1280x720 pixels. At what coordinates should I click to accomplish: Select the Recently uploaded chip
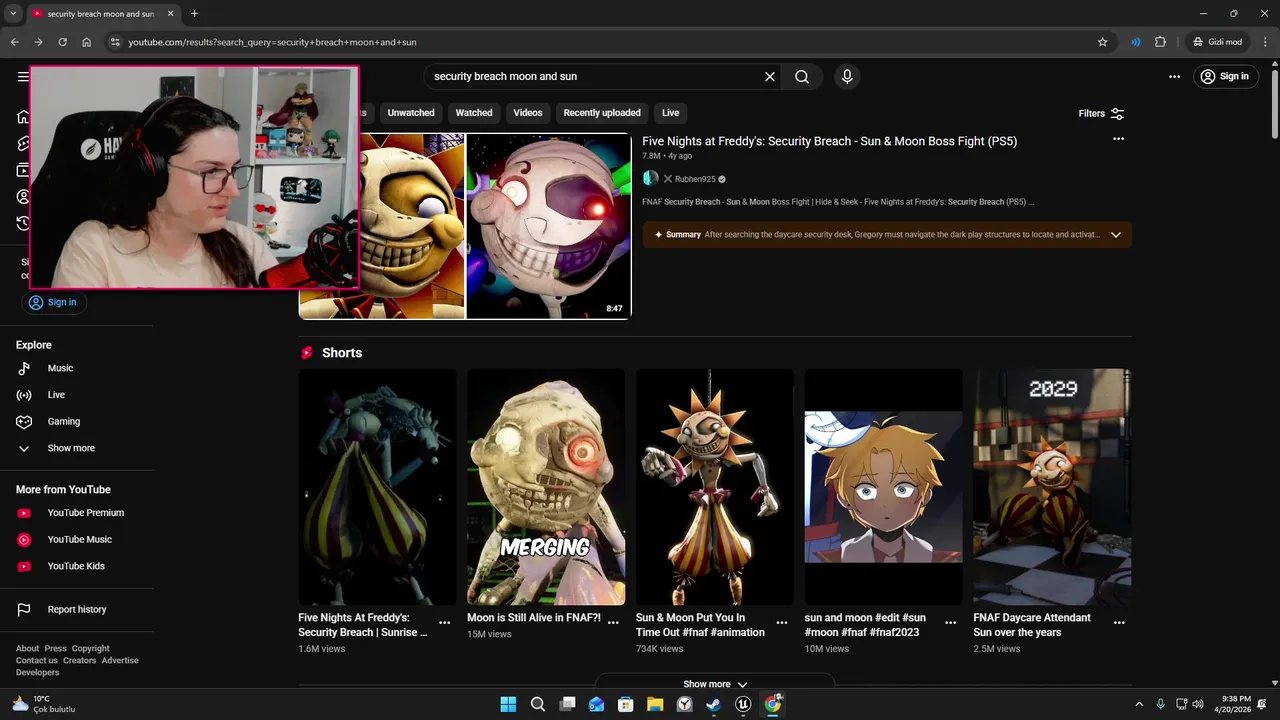pos(602,113)
